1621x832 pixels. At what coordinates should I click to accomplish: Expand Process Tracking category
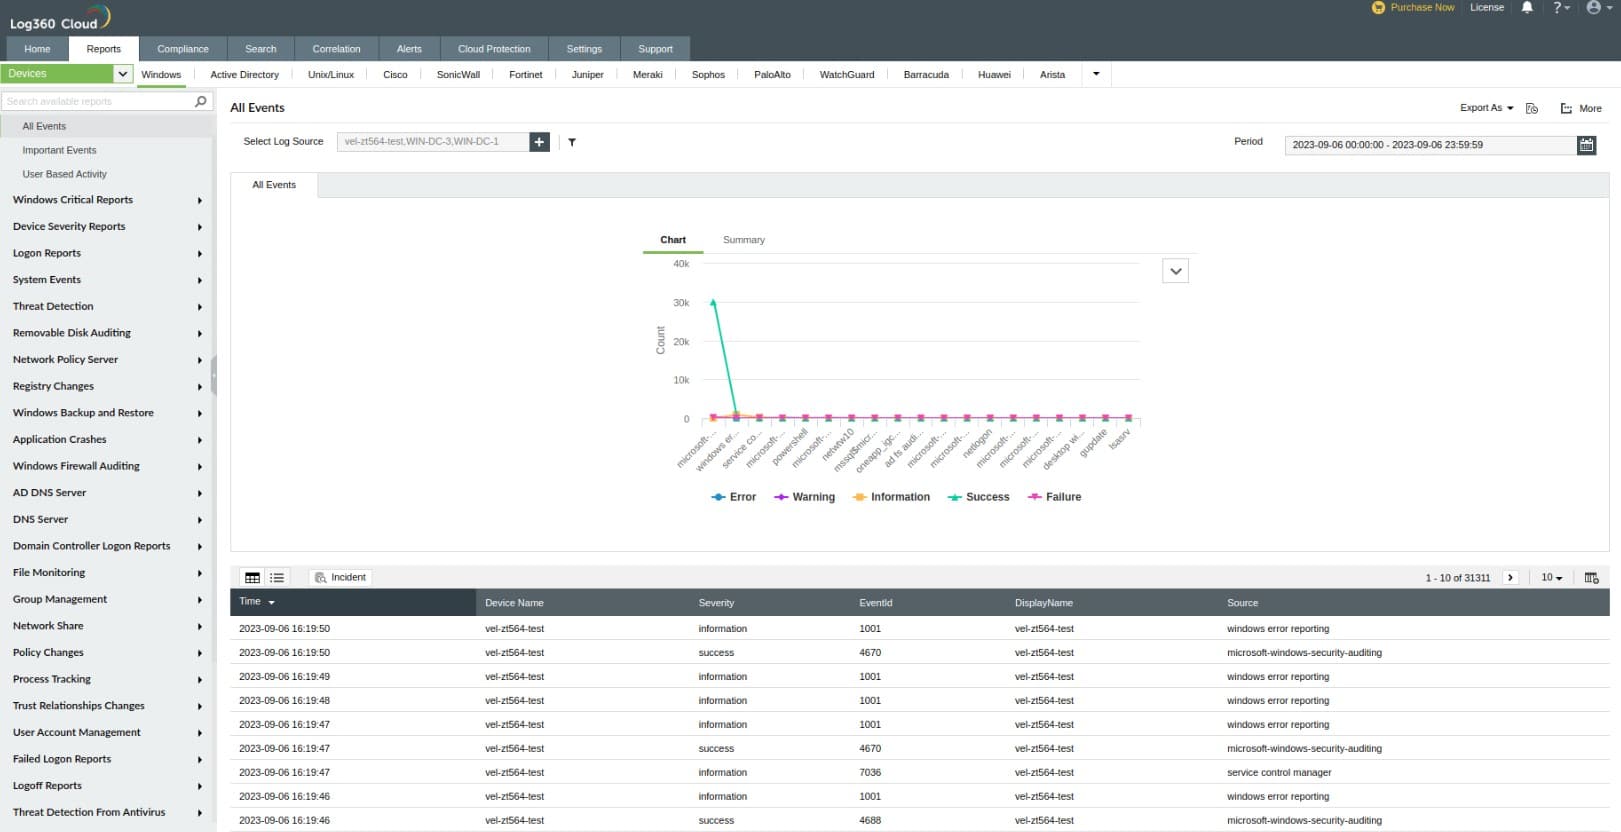pos(107,679)
